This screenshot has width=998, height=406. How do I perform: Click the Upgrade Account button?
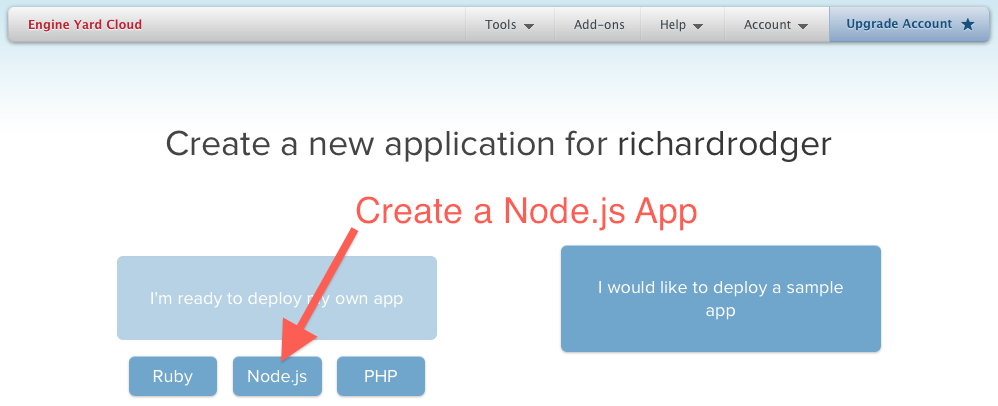(x=910, y=25)
